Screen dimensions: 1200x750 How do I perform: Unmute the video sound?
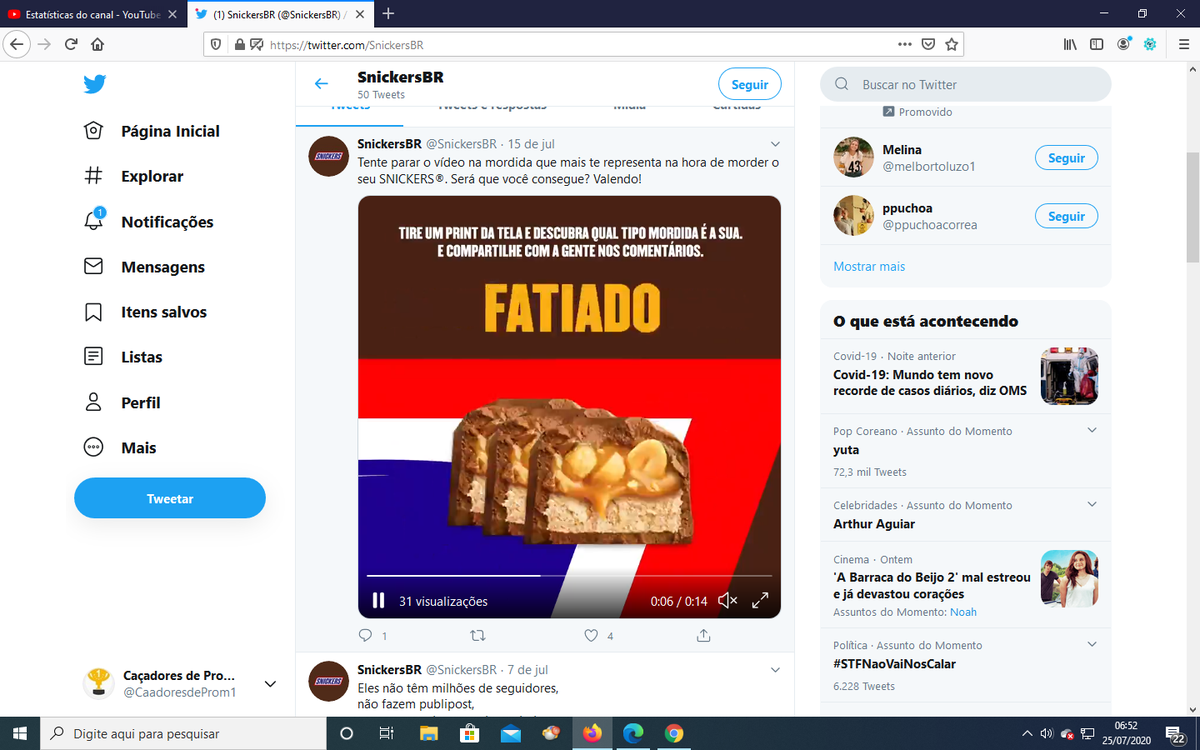pyautogui.click(x=728, y=601)
